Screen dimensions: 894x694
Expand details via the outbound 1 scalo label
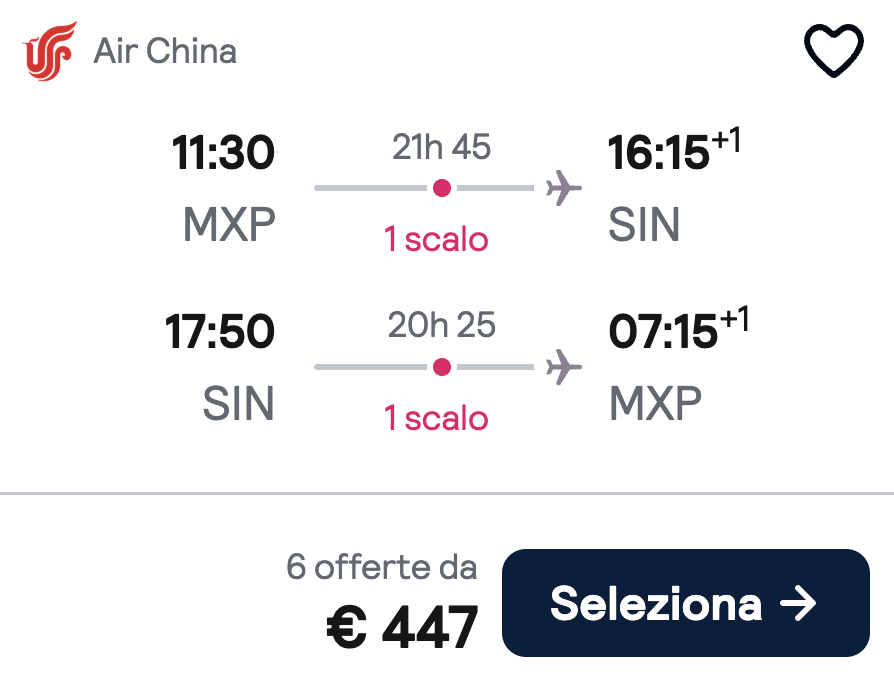point(437,239)
